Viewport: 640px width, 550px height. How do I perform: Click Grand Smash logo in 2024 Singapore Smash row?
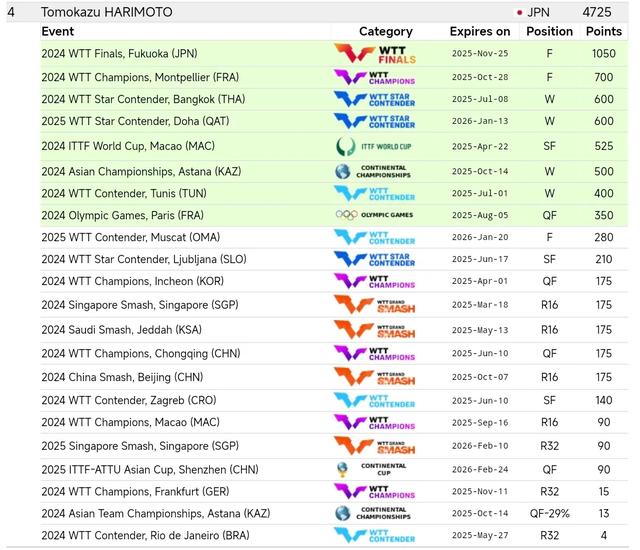point(374,305)
